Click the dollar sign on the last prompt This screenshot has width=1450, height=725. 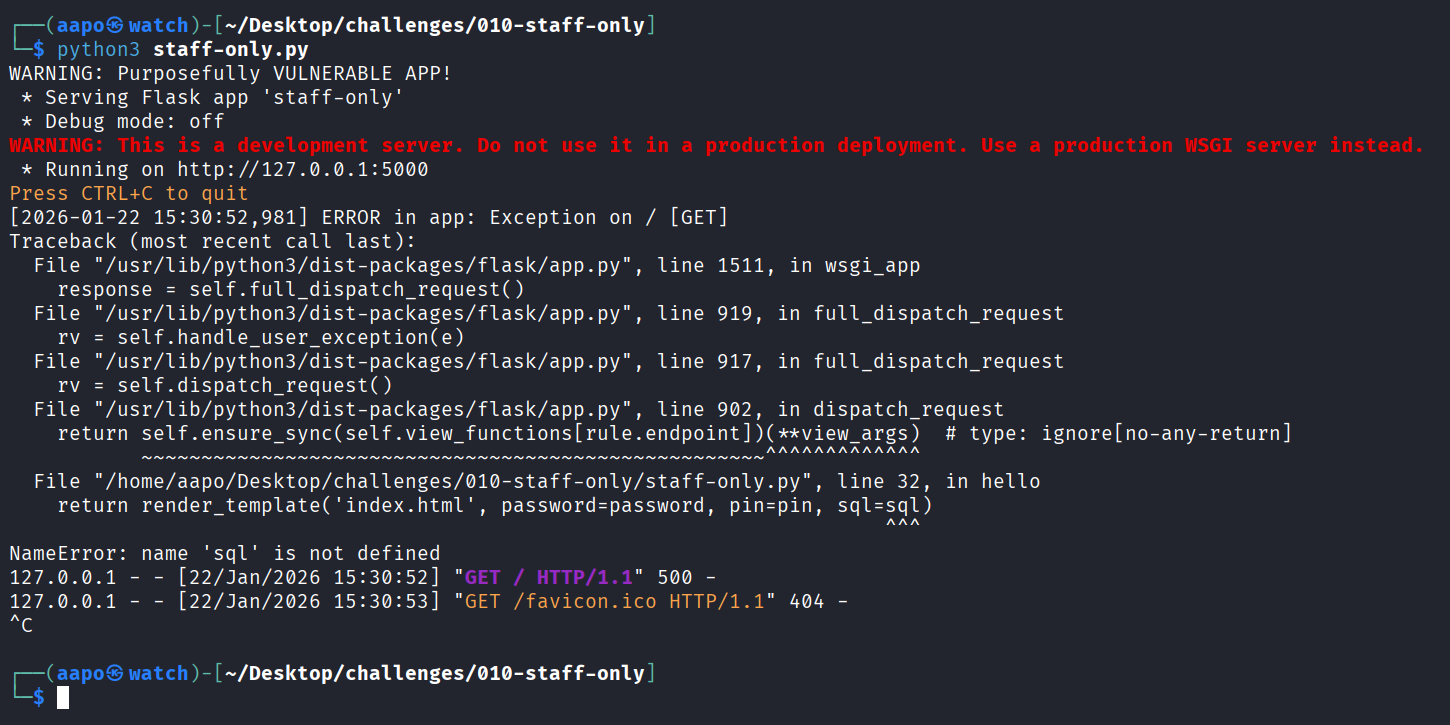click(39, 697)
